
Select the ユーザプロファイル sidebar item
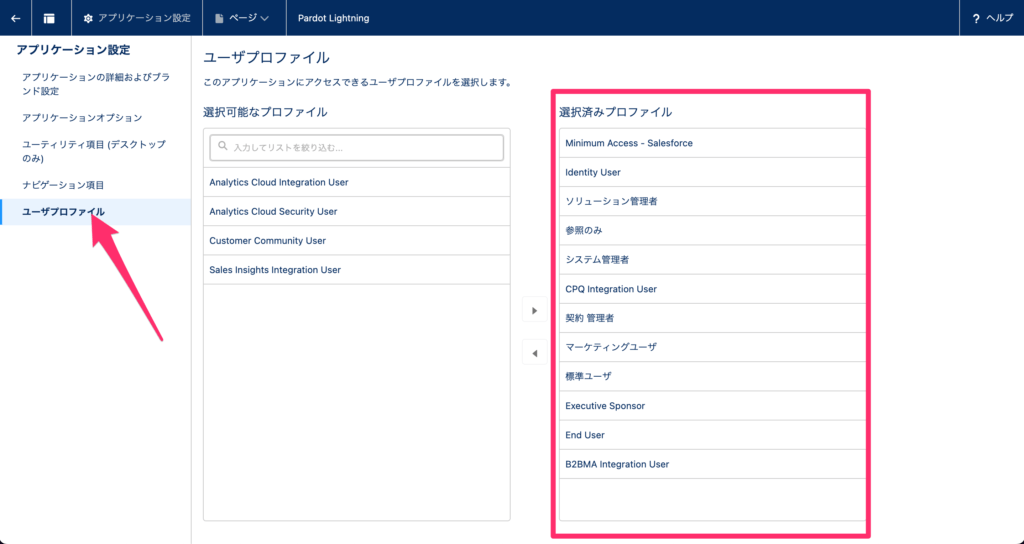tap(63, 212)
